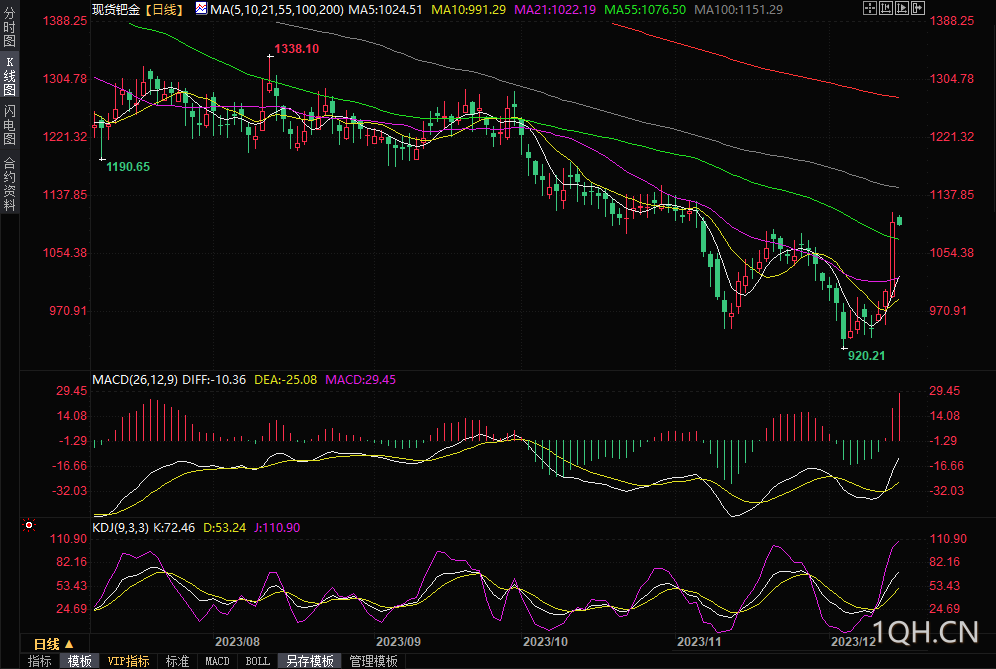Image resolution: width=996 pixels, height=669 pixels.
Task: Expand the 日线 period selector arrow
Action: (x=69, y=643)
